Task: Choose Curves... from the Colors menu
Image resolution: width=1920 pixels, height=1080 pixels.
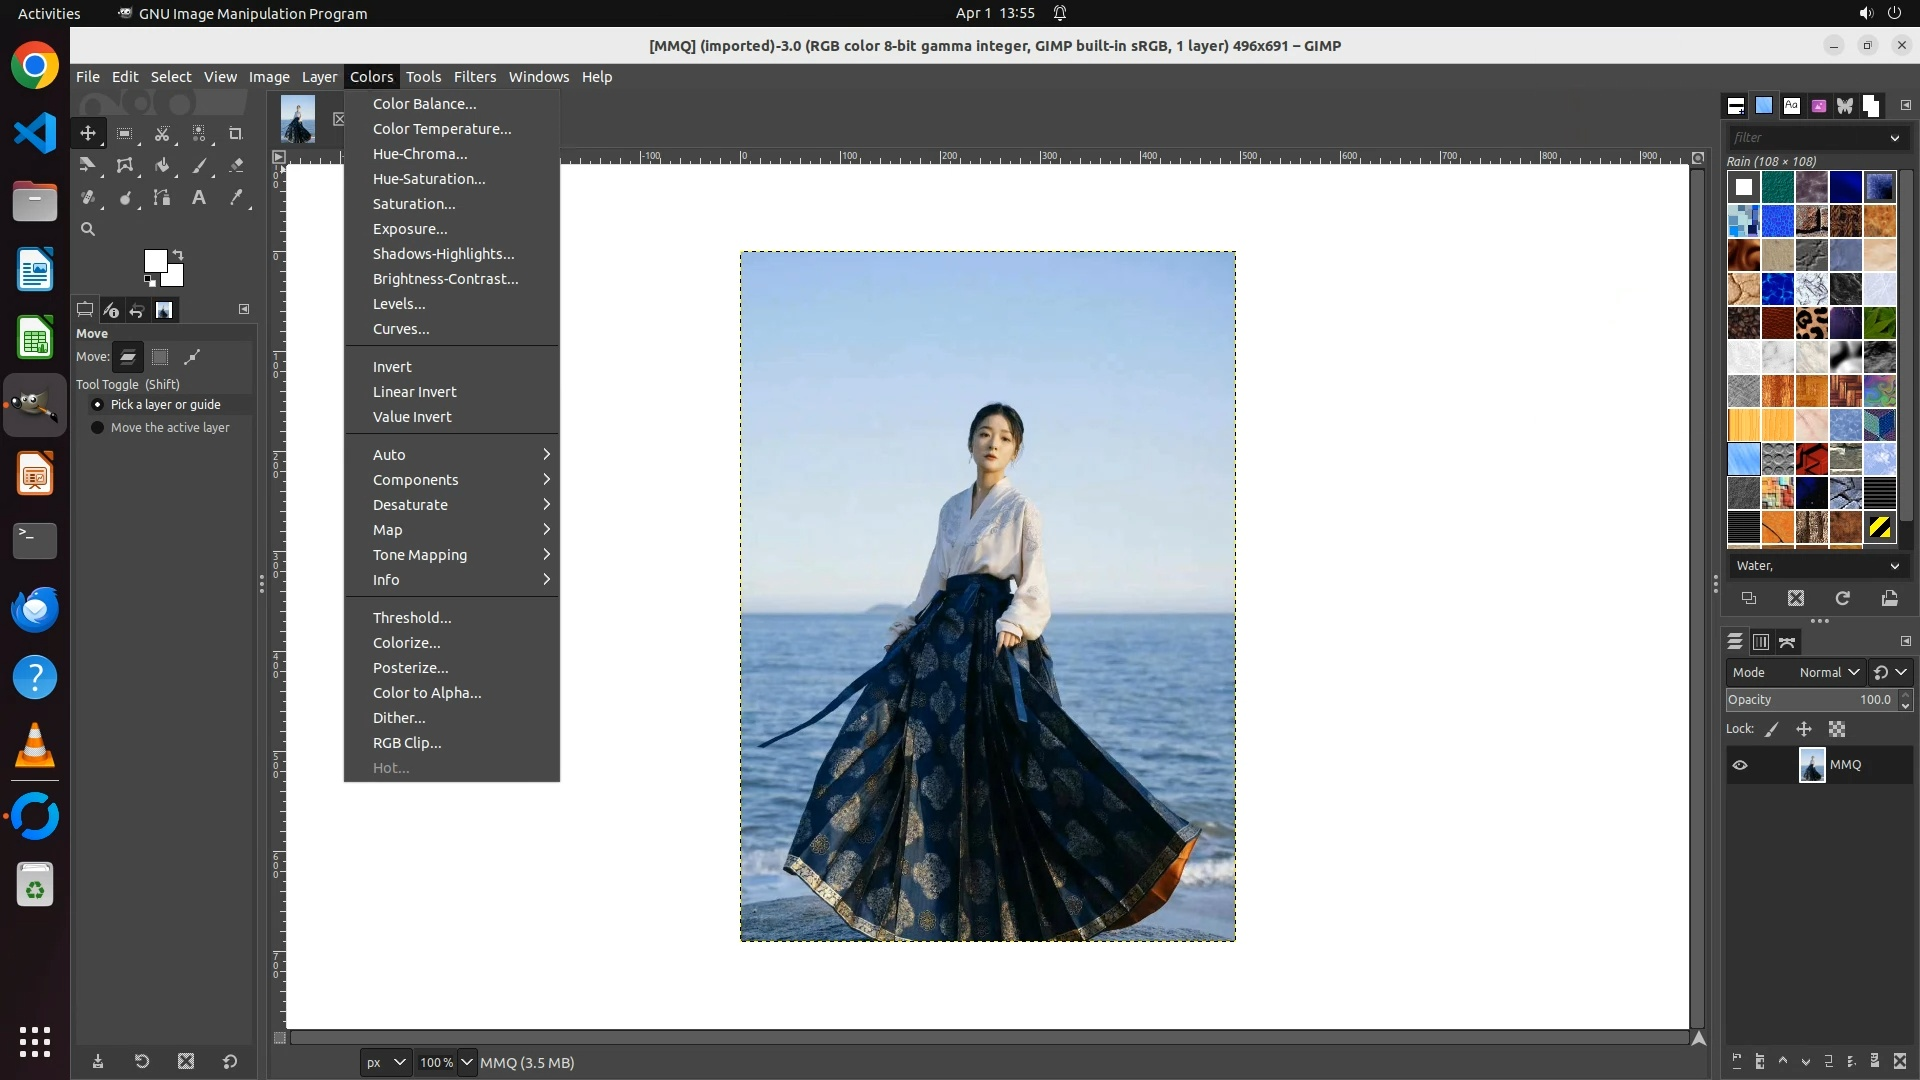Action: pos(401,329)
